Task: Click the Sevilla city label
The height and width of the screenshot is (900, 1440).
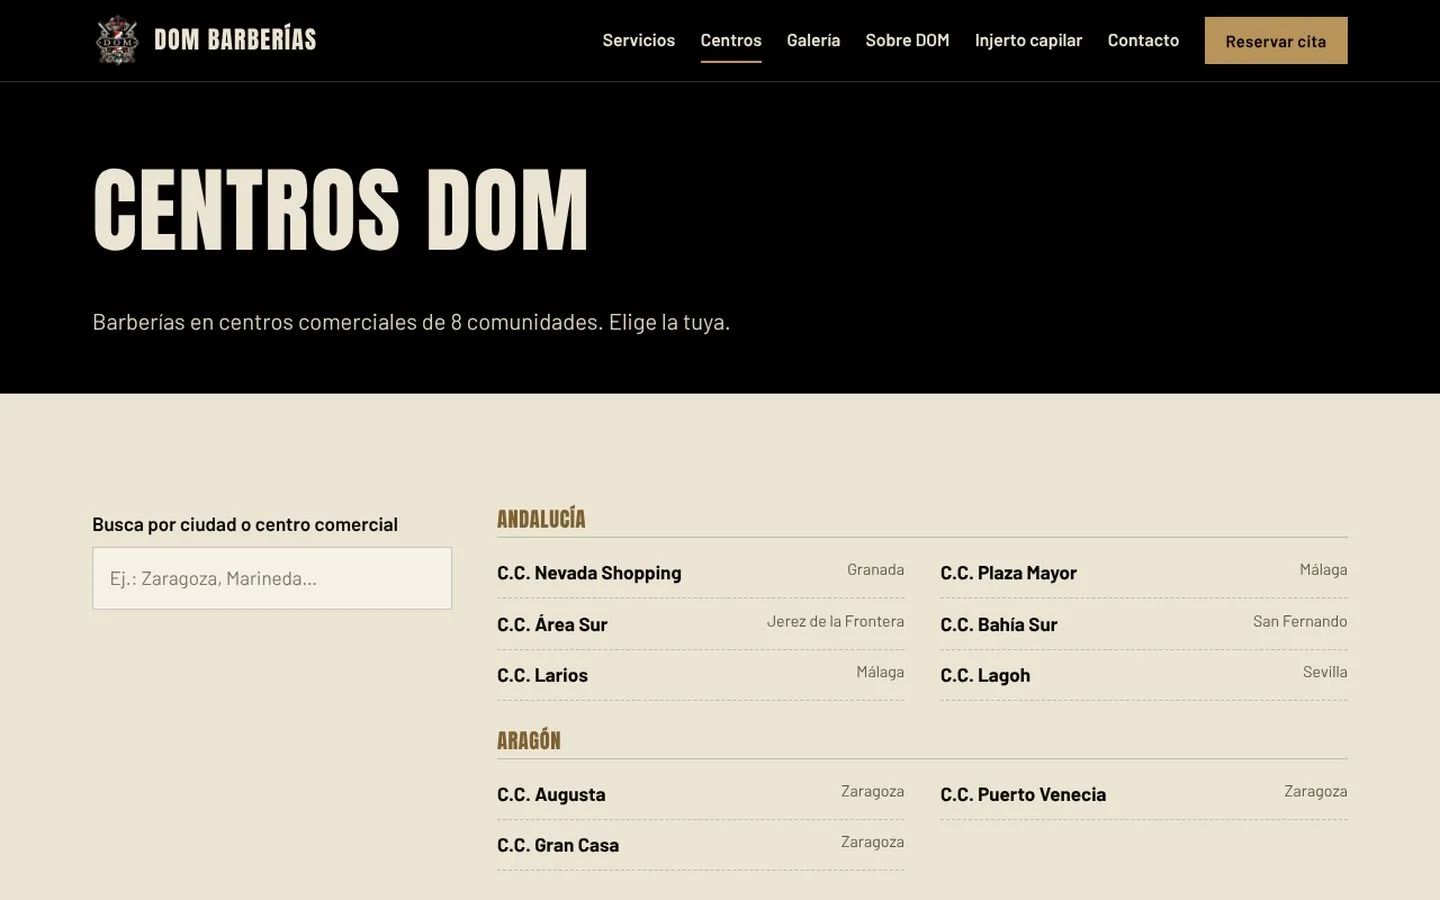Action: (1325, 672)
